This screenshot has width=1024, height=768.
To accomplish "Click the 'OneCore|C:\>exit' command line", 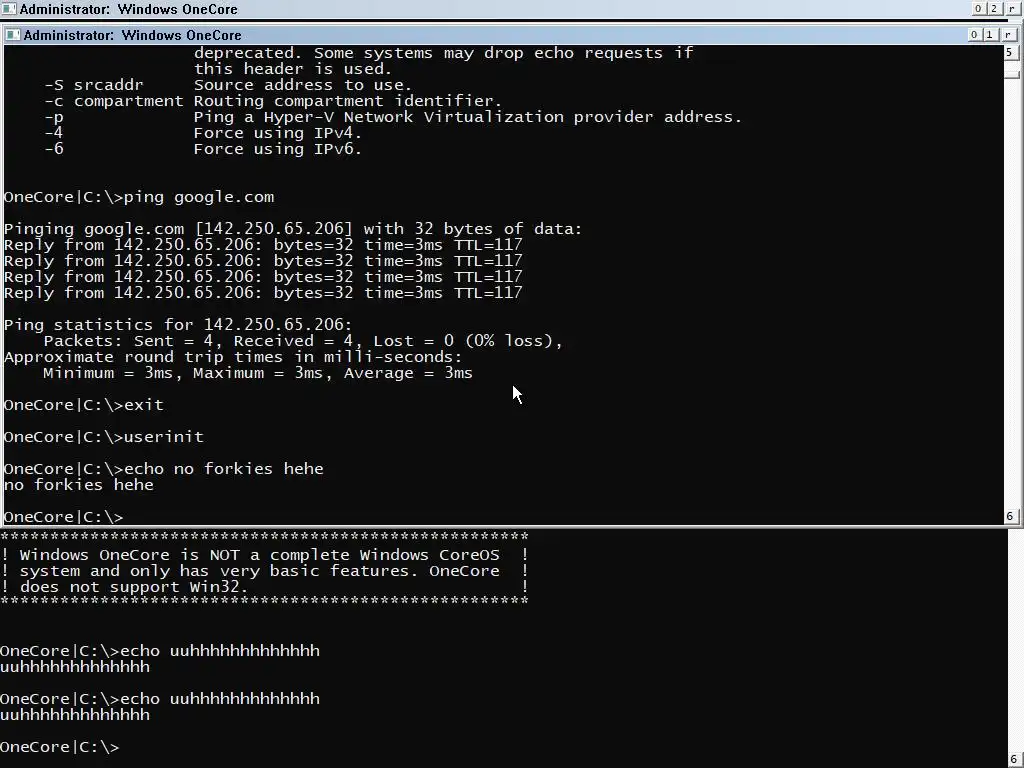I will pyautogui.click(x=84, y=405).
